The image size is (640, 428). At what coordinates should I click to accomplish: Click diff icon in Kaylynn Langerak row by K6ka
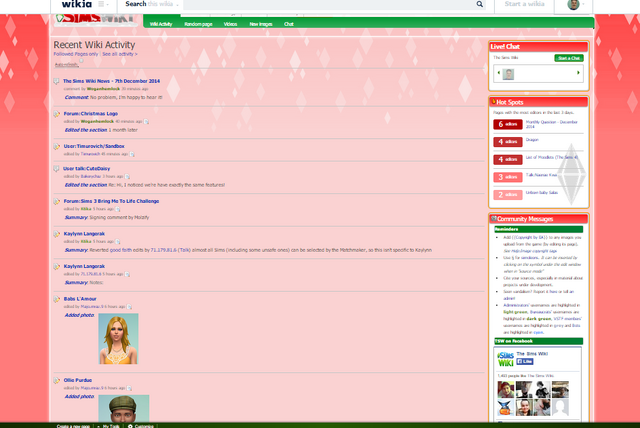coord(118,242)
